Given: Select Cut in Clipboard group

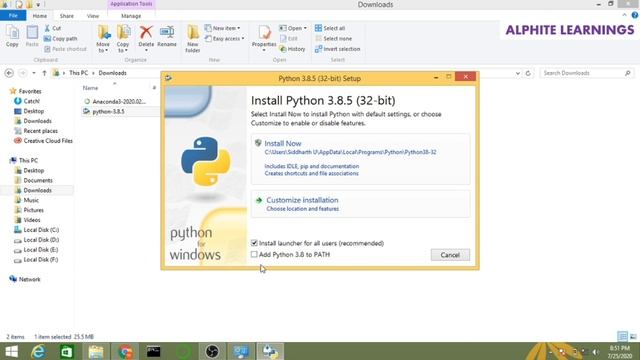Looking at the screenshot, I should 53,28.
